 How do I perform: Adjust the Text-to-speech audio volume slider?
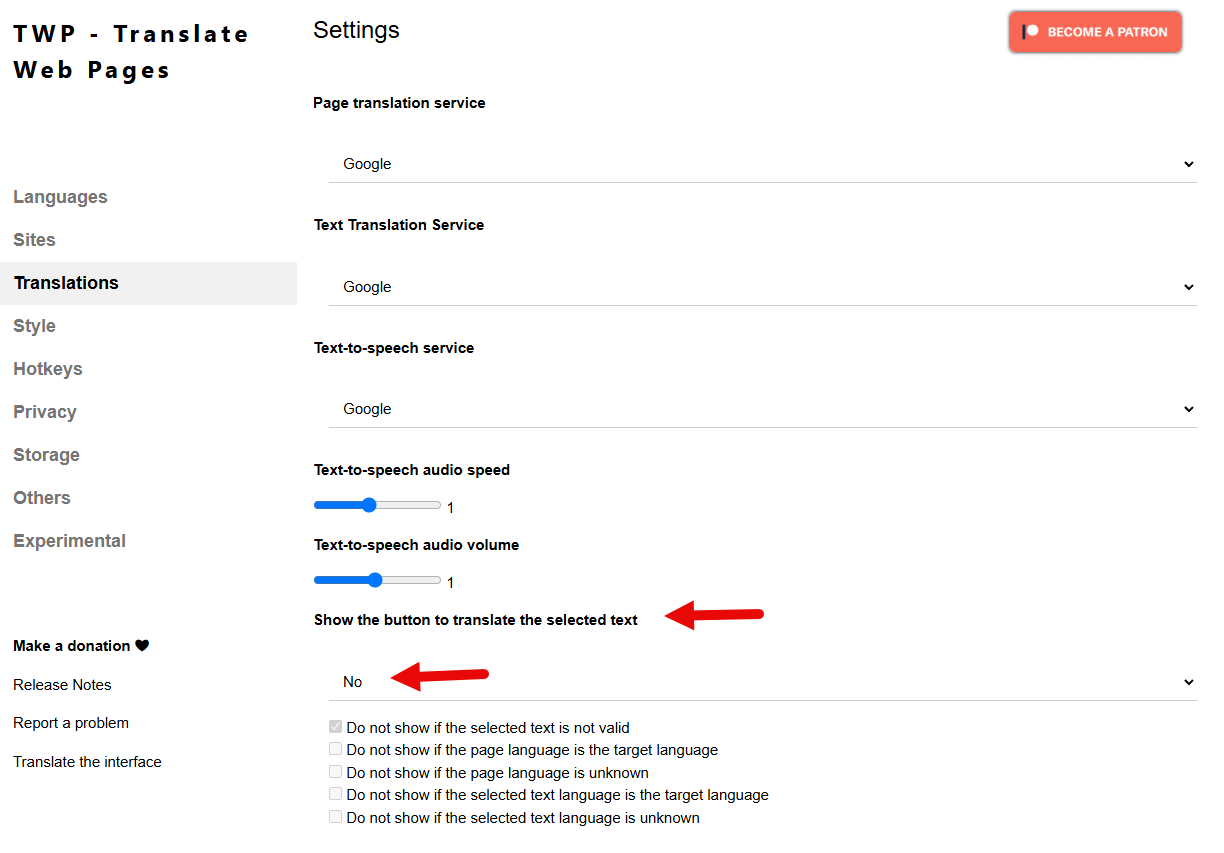pos(377,580)
